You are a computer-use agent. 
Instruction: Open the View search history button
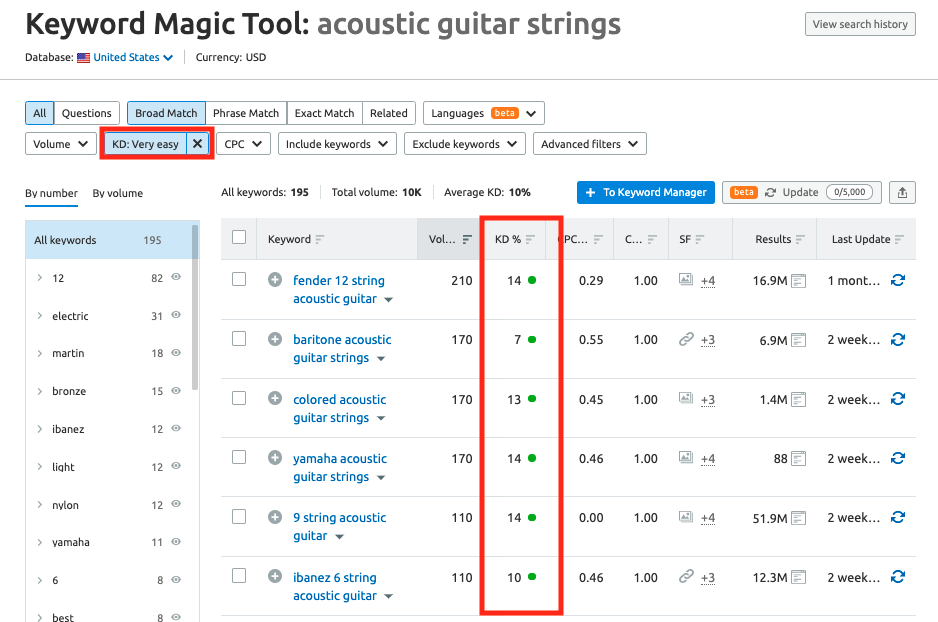859,24
